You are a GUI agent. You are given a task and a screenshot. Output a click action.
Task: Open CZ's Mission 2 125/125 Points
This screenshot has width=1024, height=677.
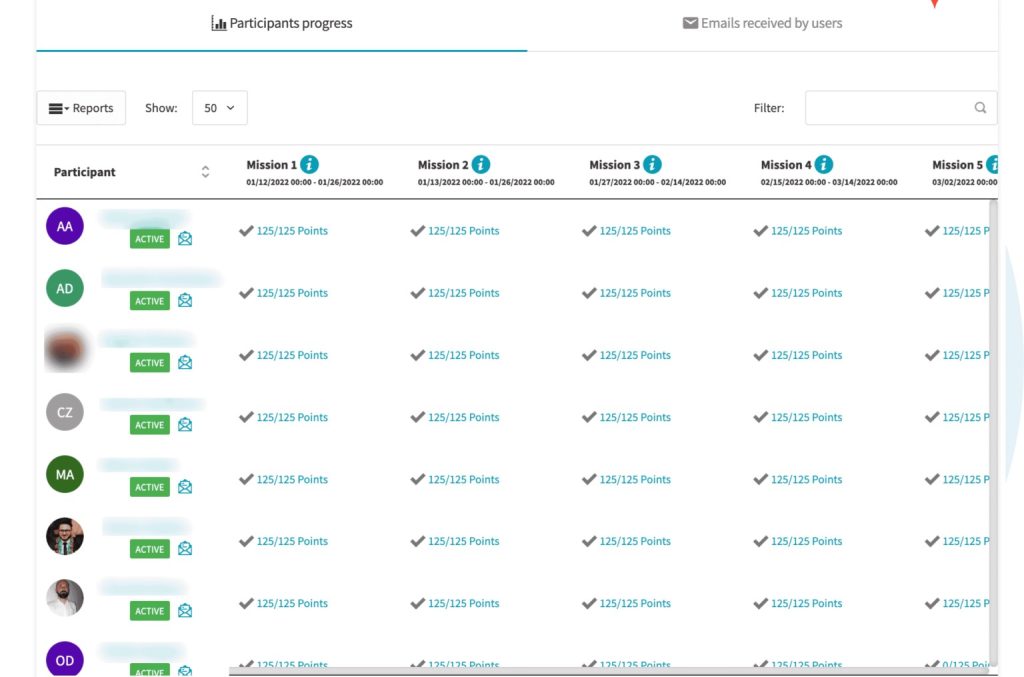[464, 417]
